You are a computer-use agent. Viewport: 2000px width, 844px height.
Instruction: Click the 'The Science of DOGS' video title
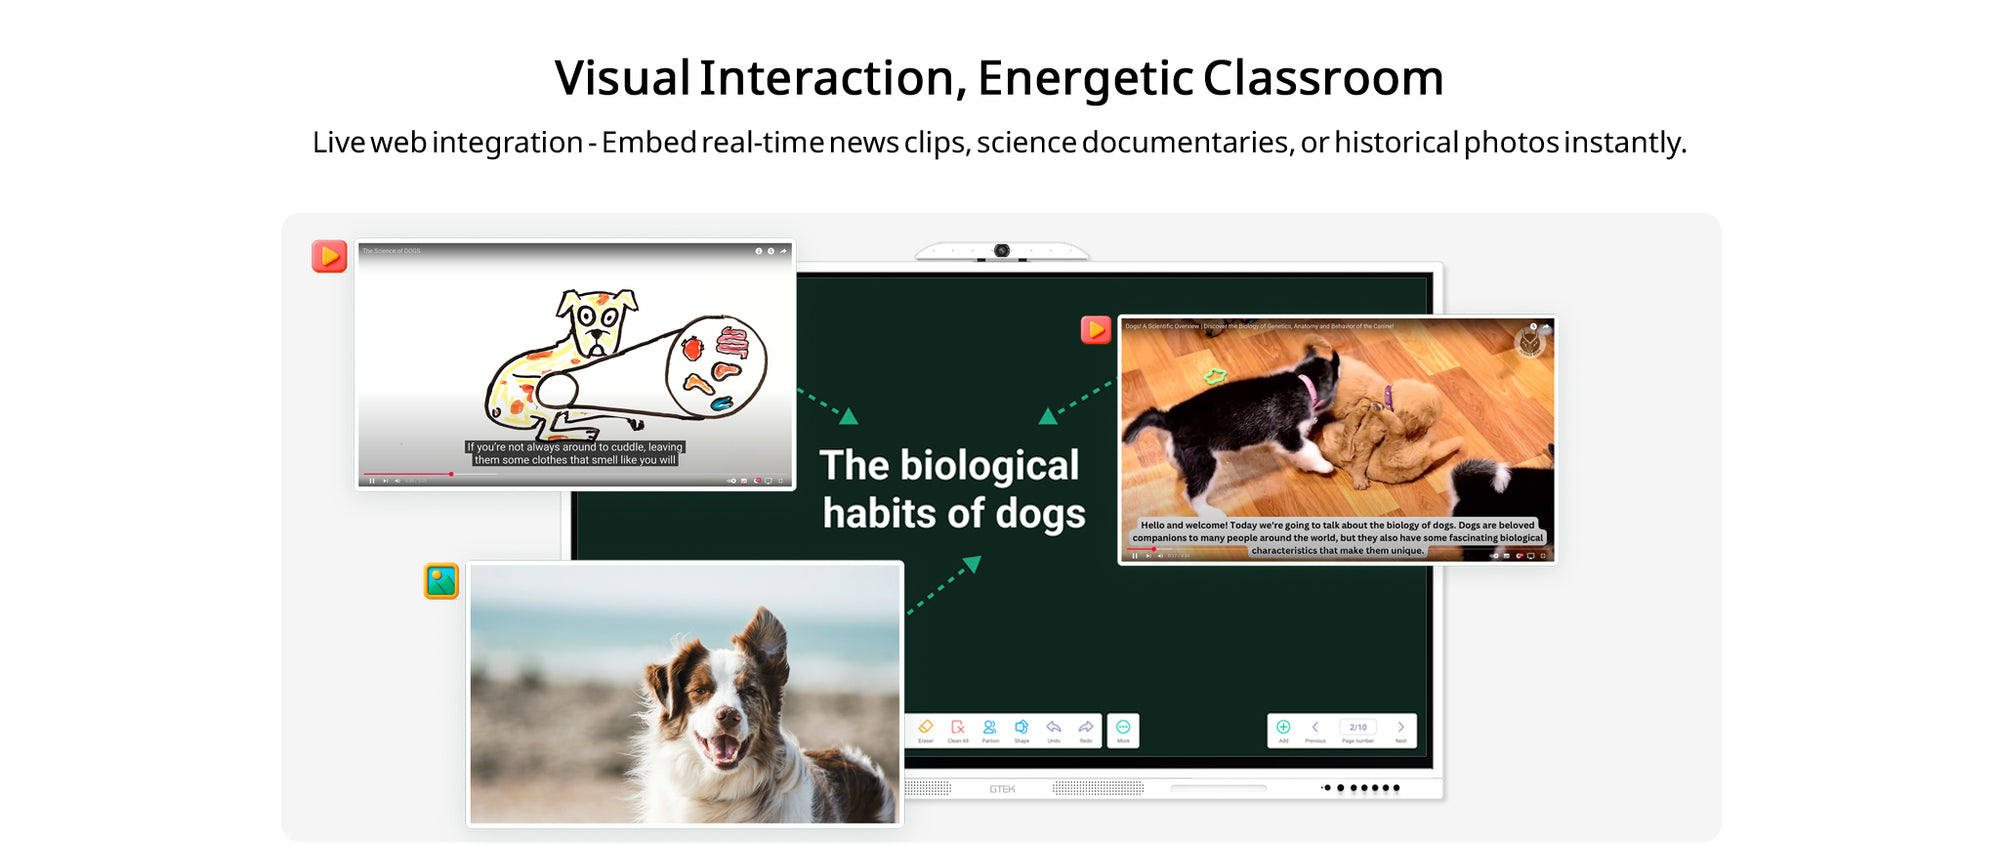391,251
